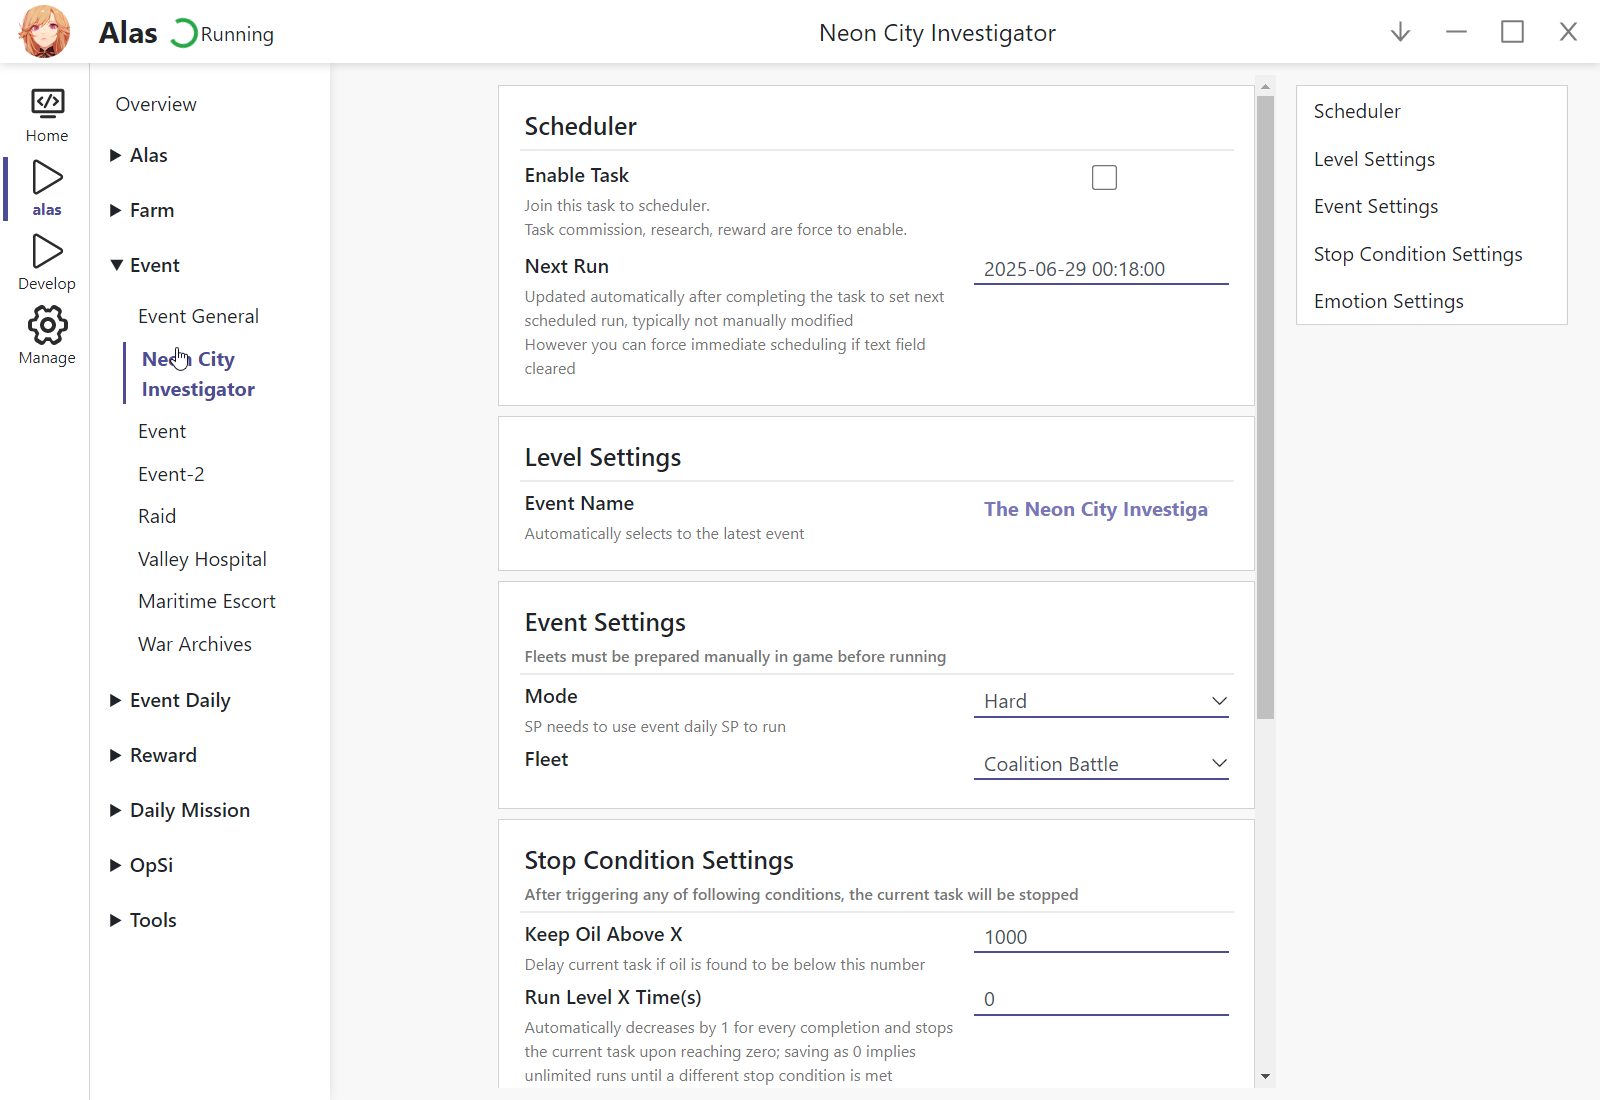Open the Develop section icon

47,251
